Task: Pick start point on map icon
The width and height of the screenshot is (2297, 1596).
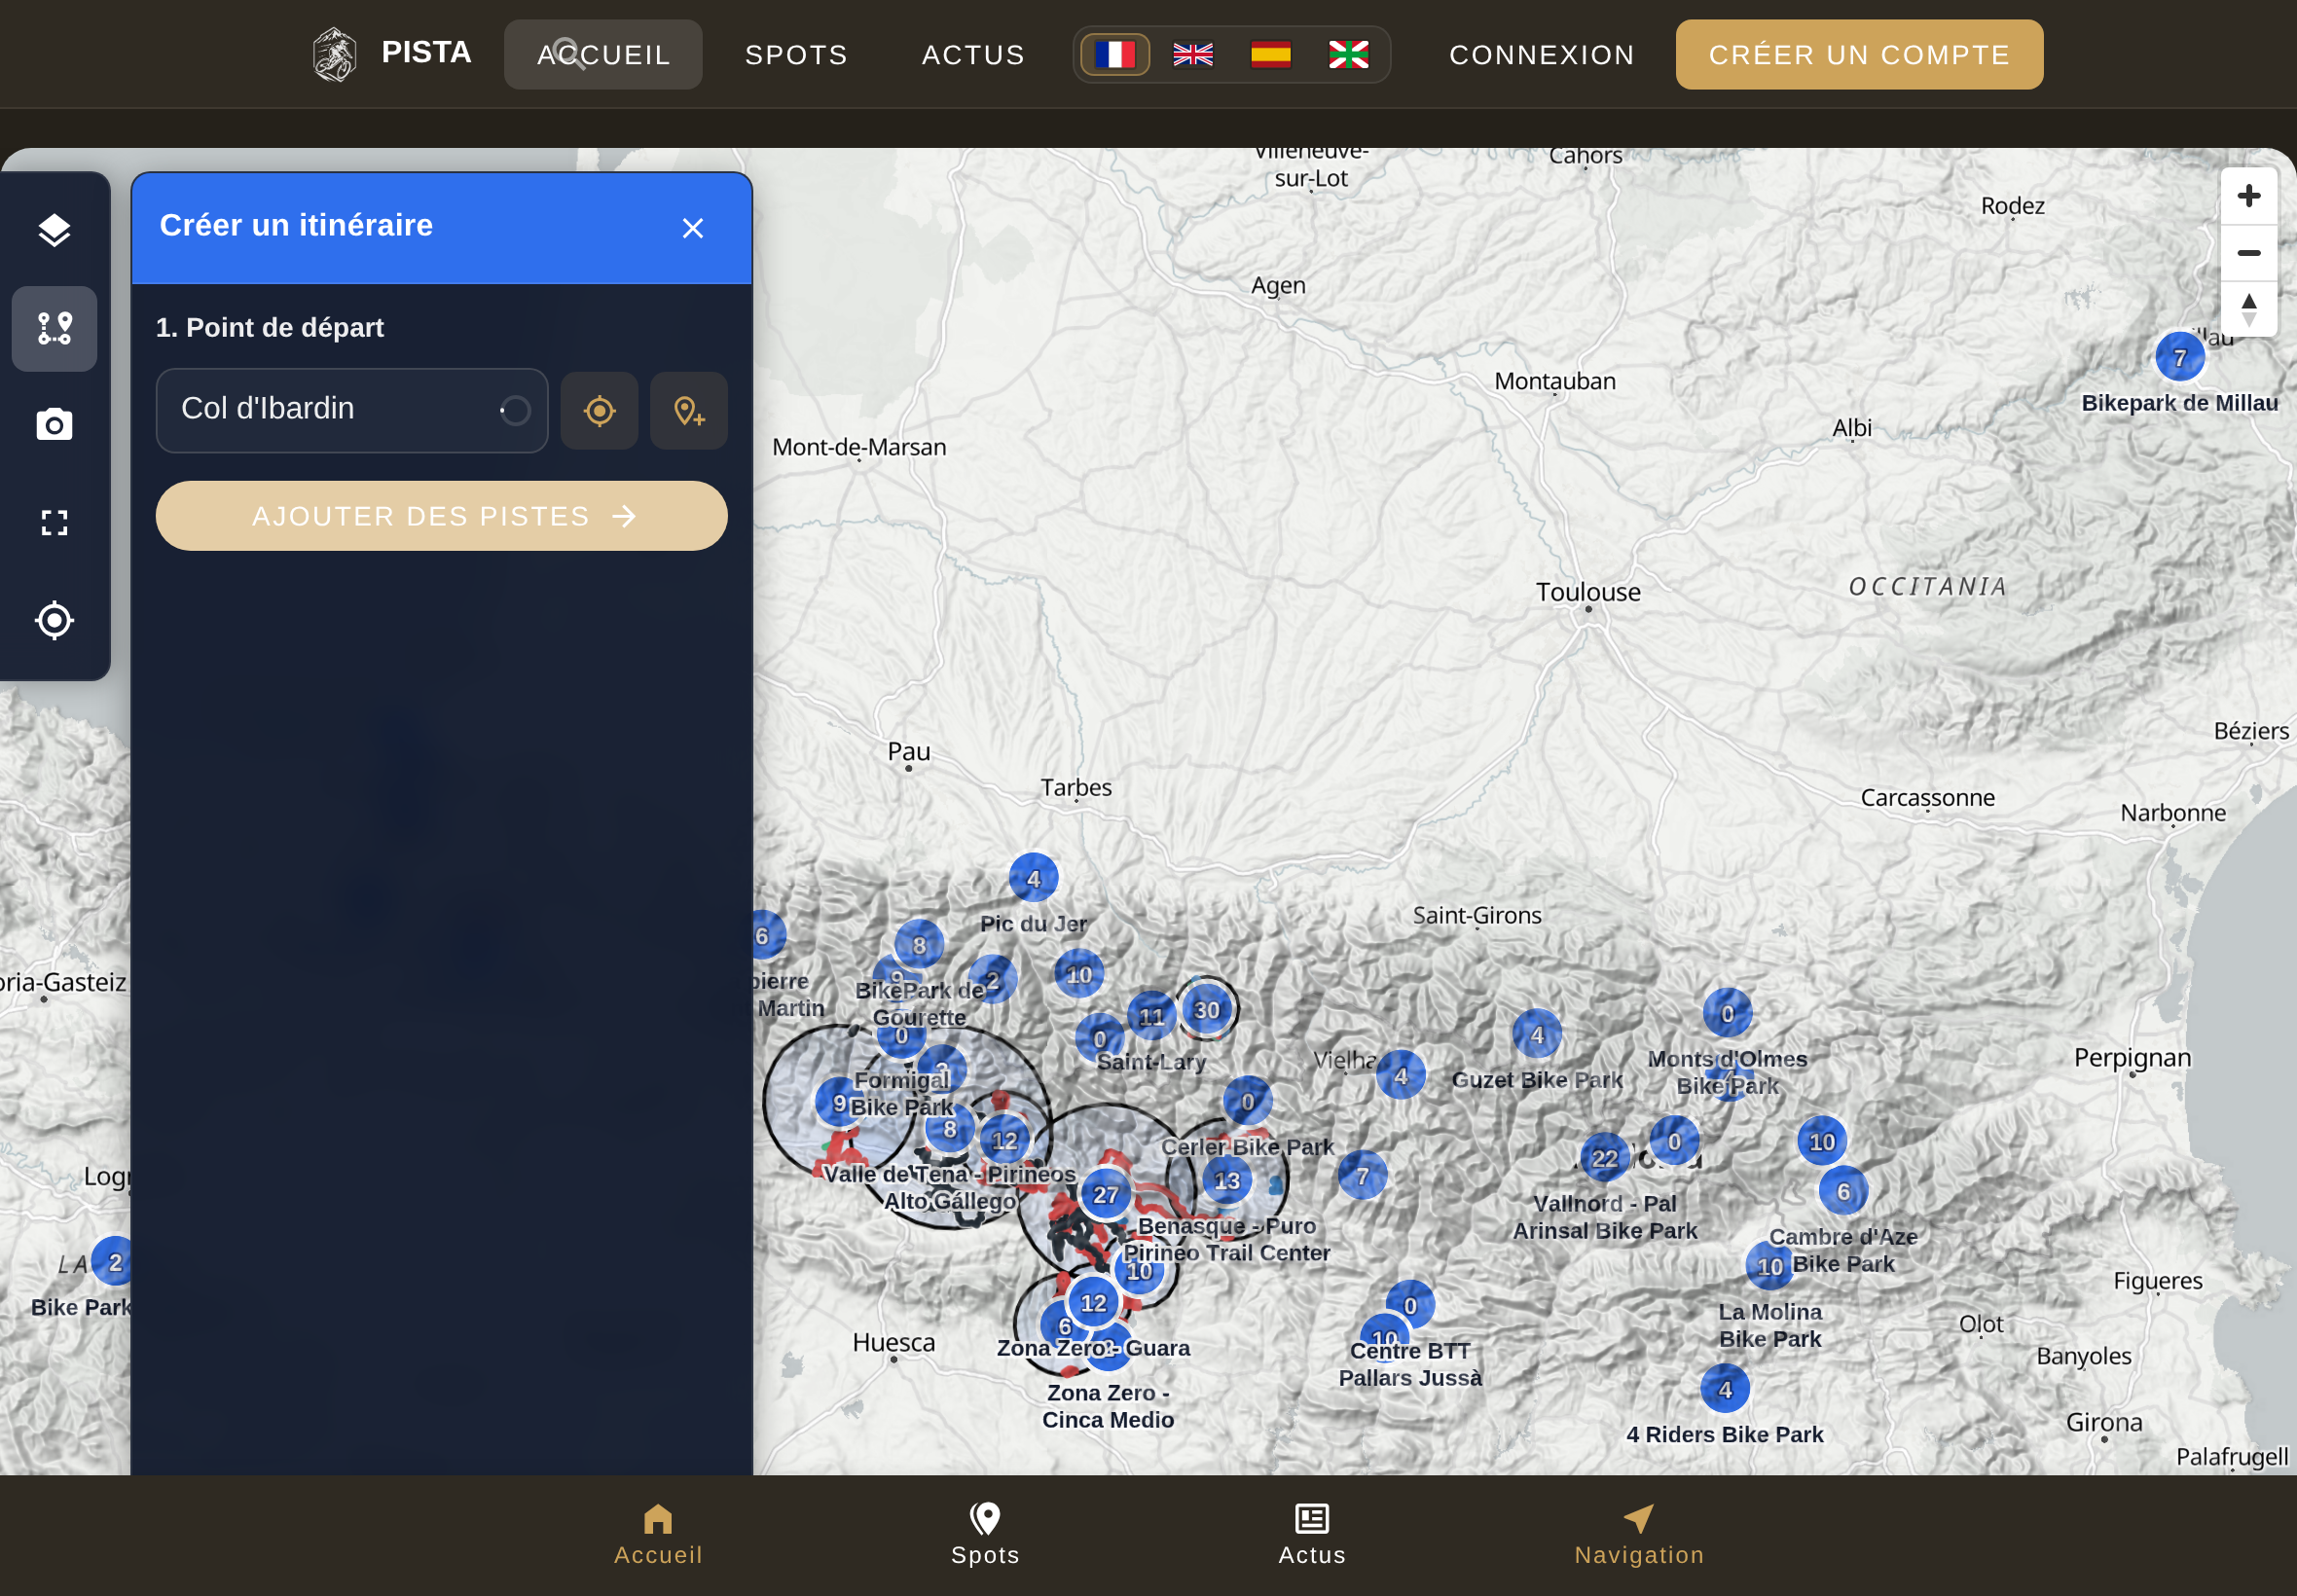Action: pos(689,411)
